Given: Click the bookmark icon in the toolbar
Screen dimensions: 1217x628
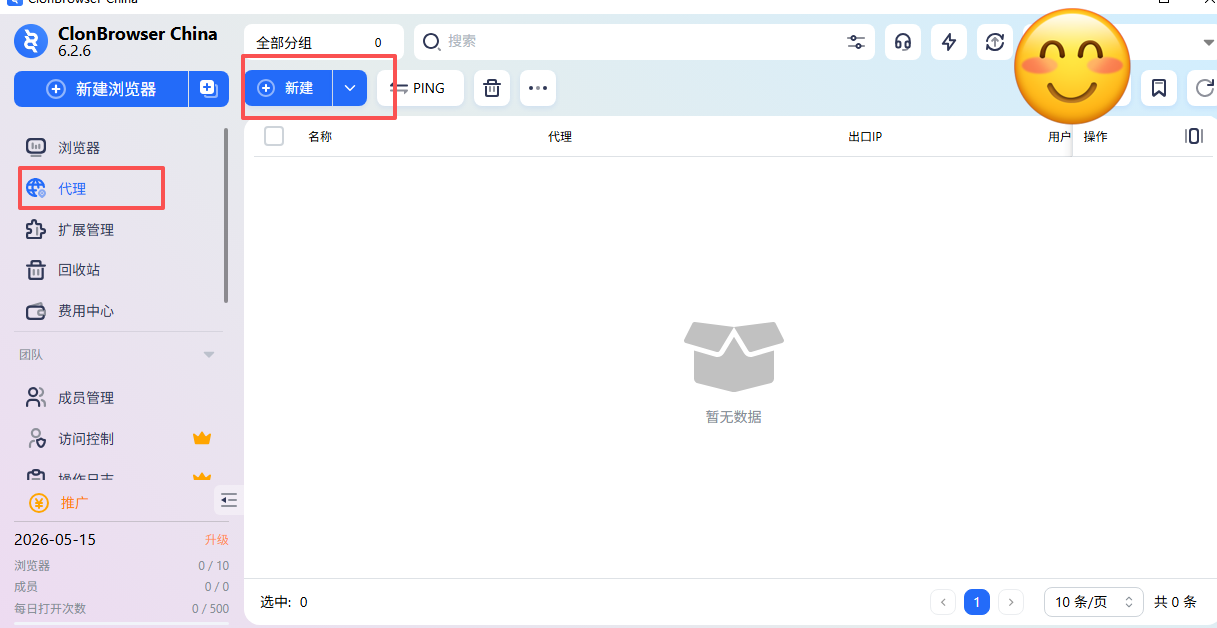Looking at the screenshot, I should pyautogui.click(x=1159, y=88).
